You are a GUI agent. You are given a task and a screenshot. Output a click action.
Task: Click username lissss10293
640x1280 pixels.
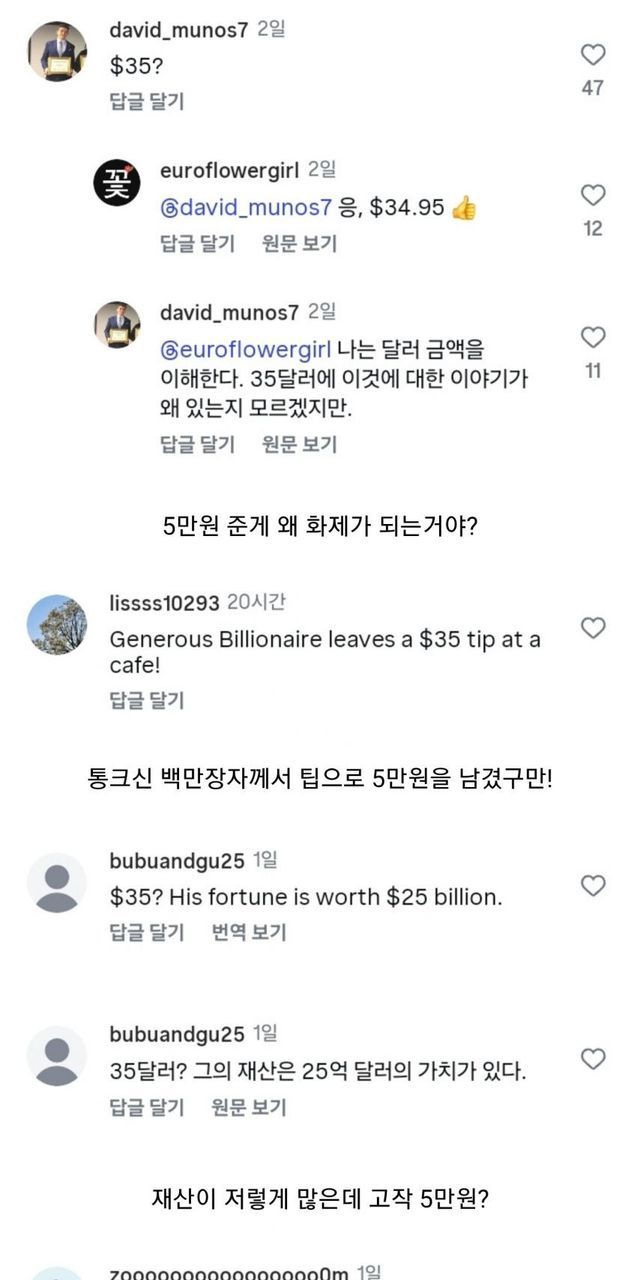pyautogui.click(x=164, y=602)
